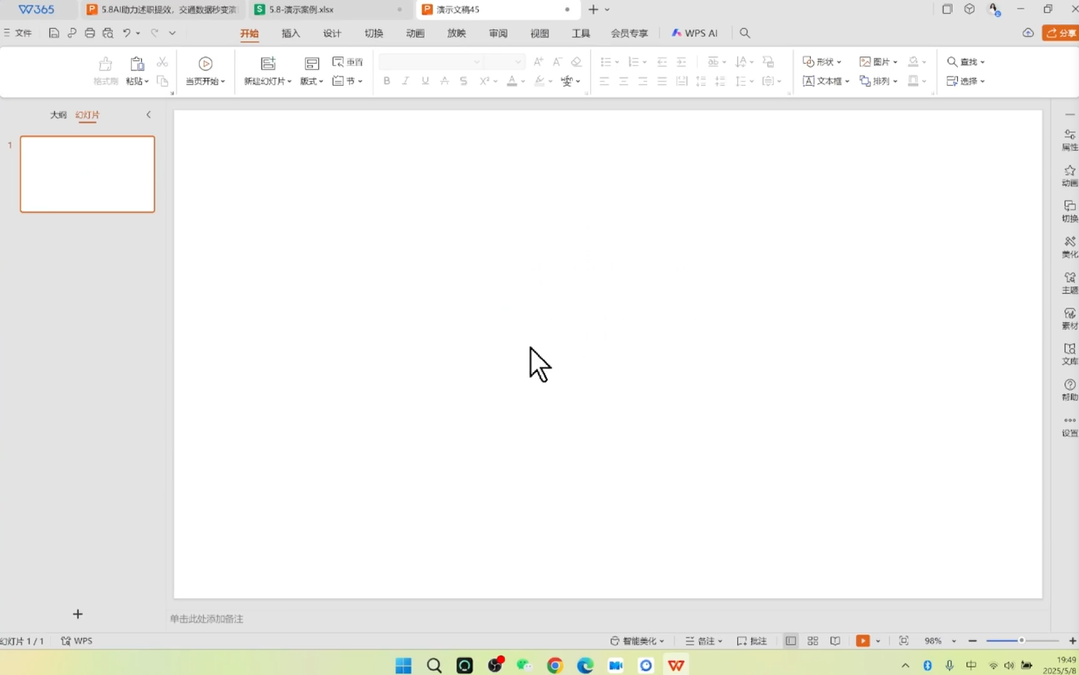The image size is (1079, 675).
Task: Click the orange slideshow play button in status bar
Action: 862,641
